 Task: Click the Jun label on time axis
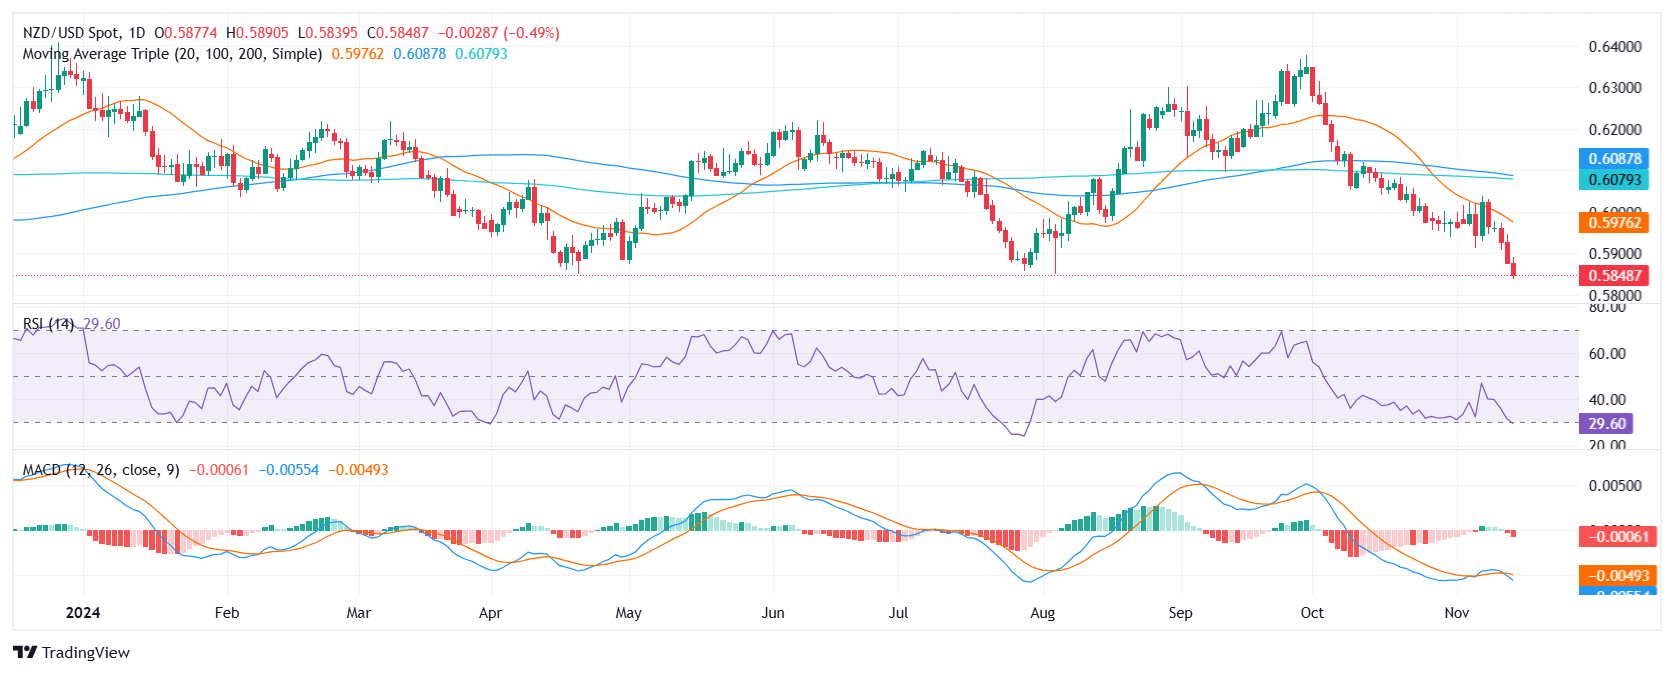click(x=772, y=613)
